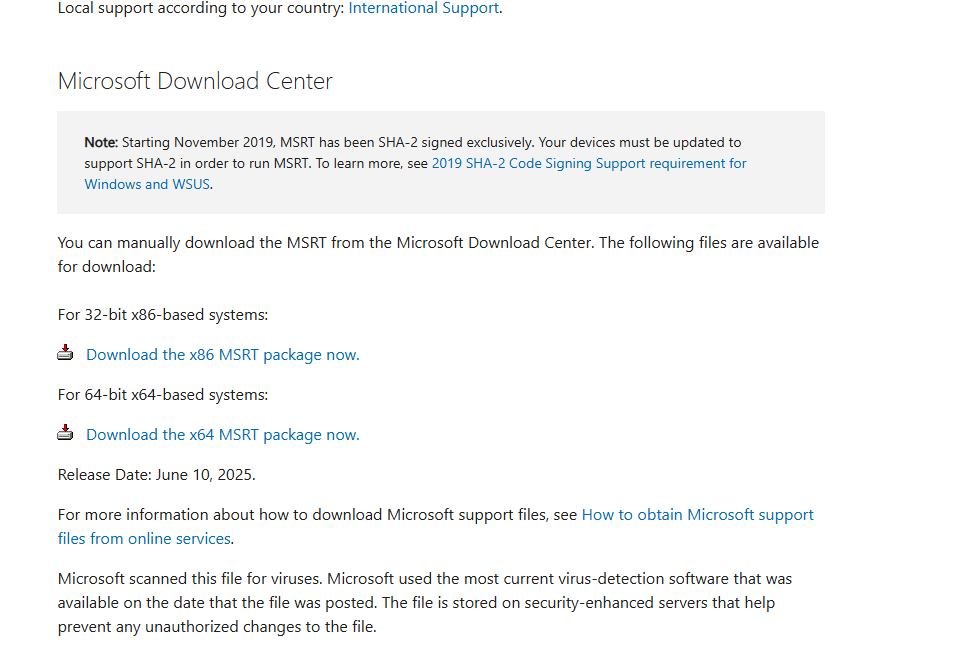Open 'How to obtain Microsoft support' link
The height and width of the screenshot is (661, 962).
pyautogui.click(x=698, y=514)
